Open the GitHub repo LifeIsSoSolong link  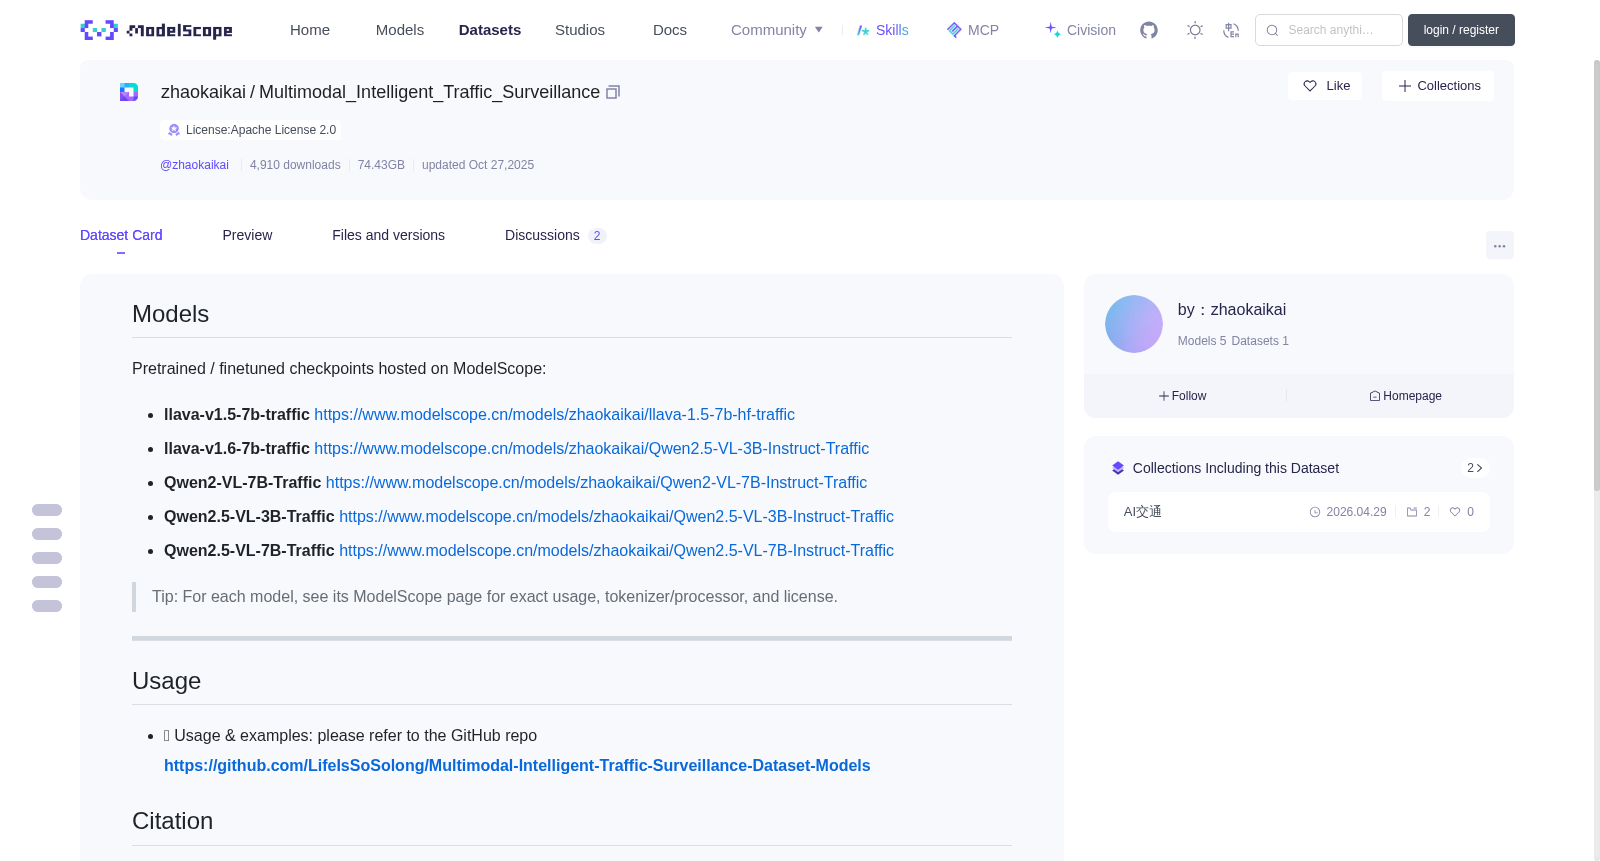(x=517, y=765)
